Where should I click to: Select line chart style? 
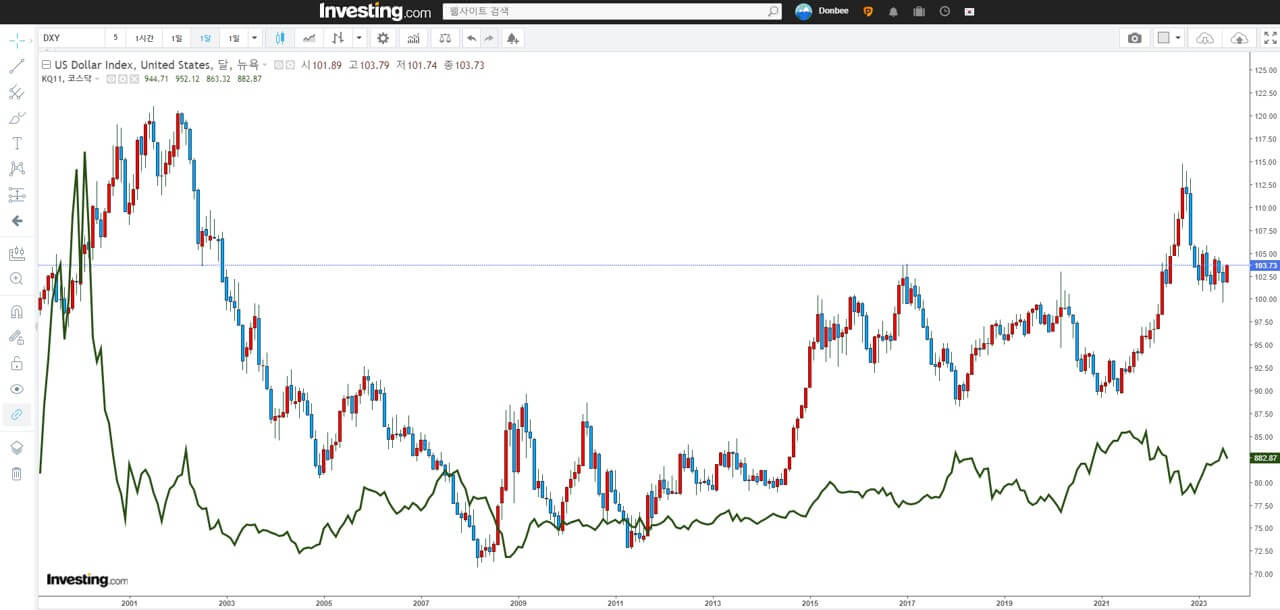tap(309, 38)
